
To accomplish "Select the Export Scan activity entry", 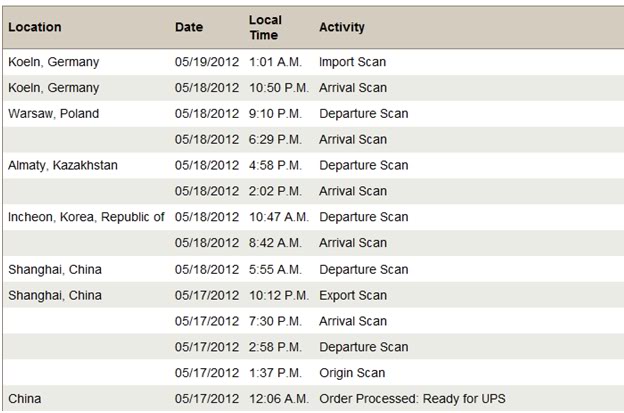I will pyautogui.click(x=353, y=296).
